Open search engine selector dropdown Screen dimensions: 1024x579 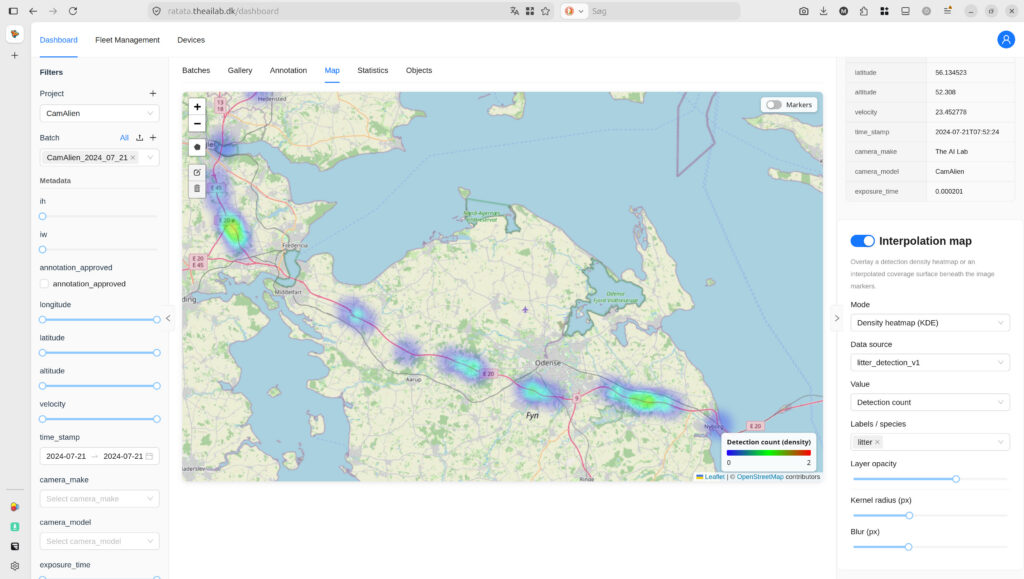(x=574, y=11)
